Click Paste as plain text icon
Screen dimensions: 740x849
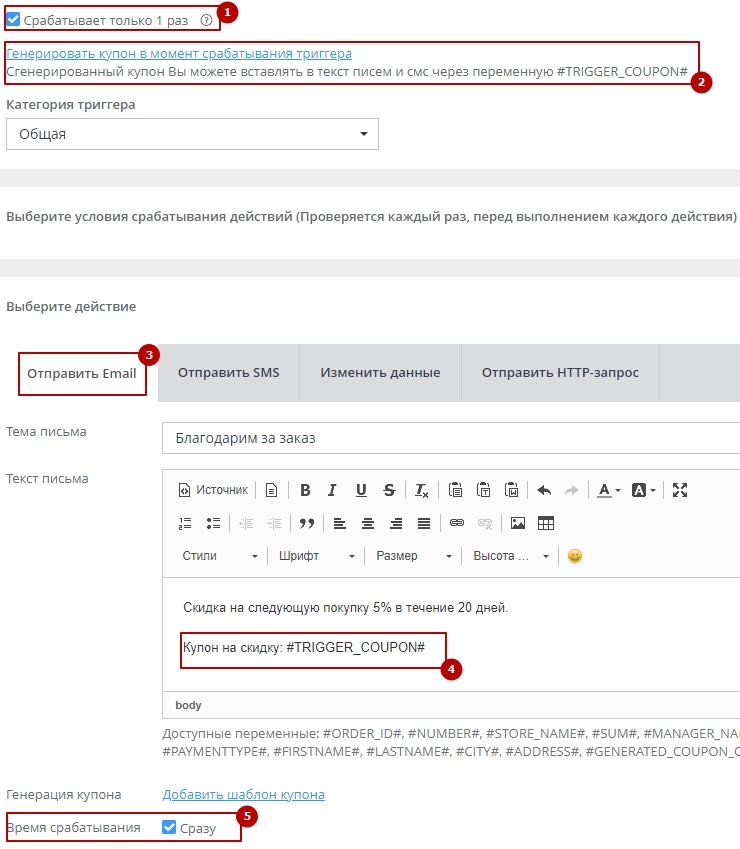(483, 490)
